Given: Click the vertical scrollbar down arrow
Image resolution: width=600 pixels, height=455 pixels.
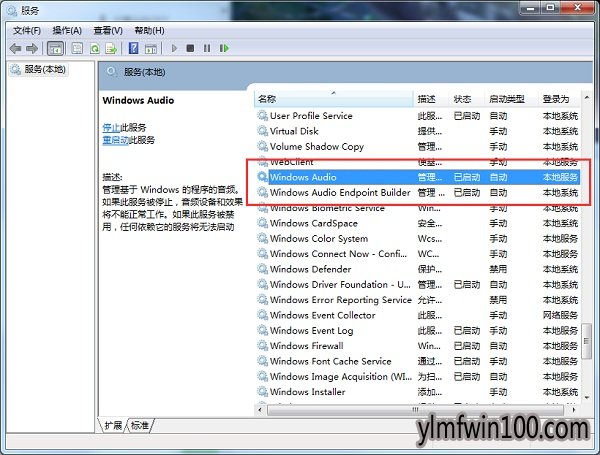Looking at the screenshot, I should [x=587, y=398].
